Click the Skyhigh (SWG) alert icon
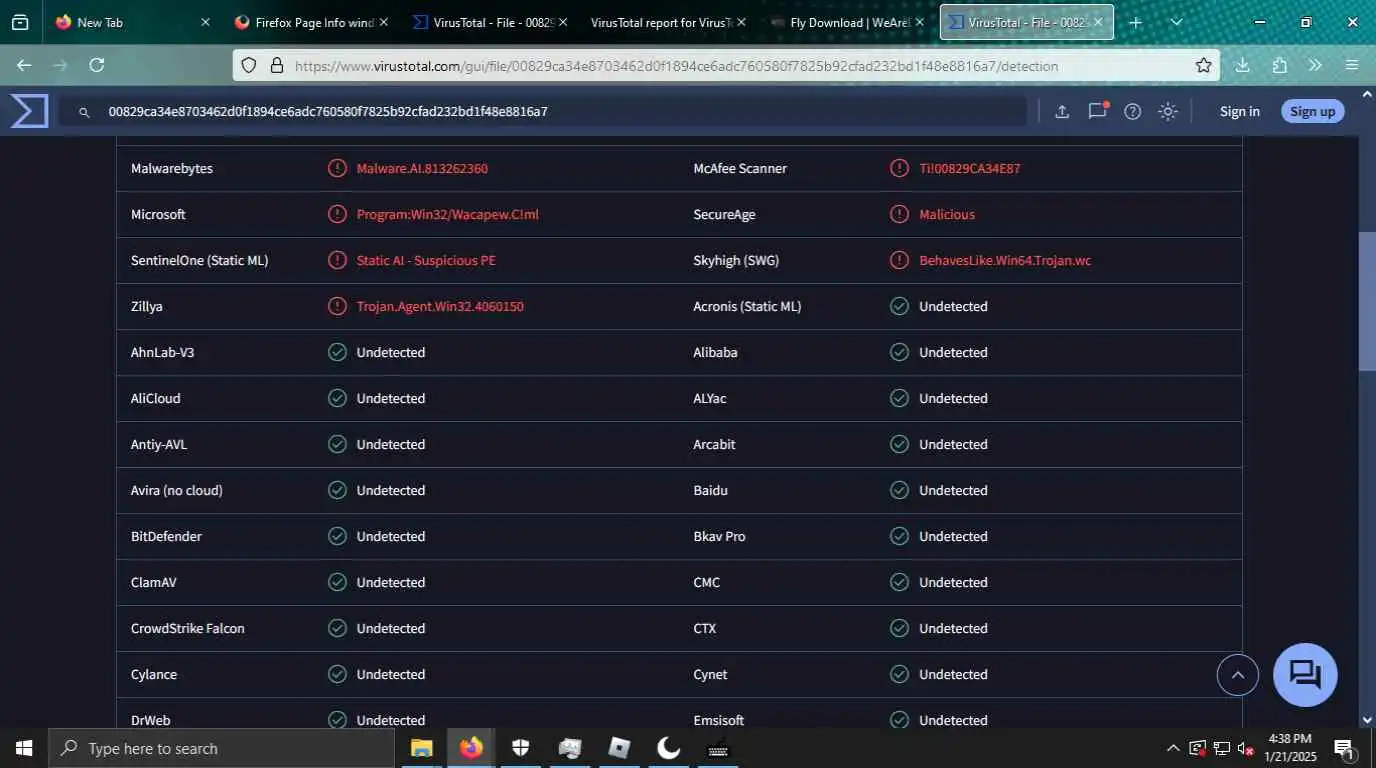Screen dimensions: 1376x768 point(899,260)
